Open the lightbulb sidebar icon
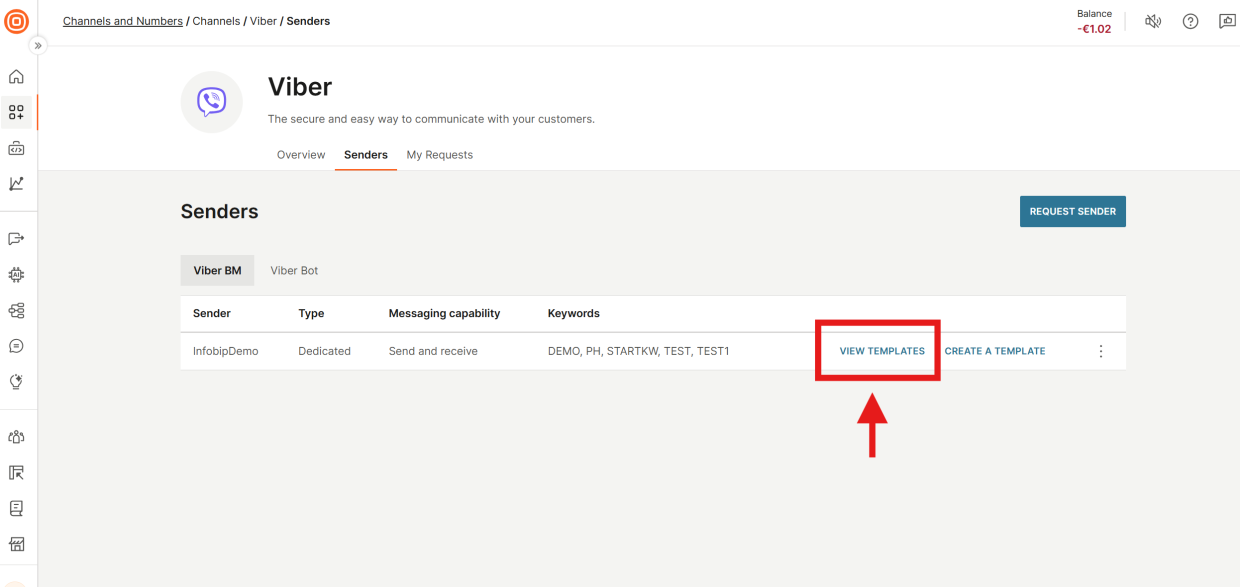1240x587 pixels. [x=16, y=381]
